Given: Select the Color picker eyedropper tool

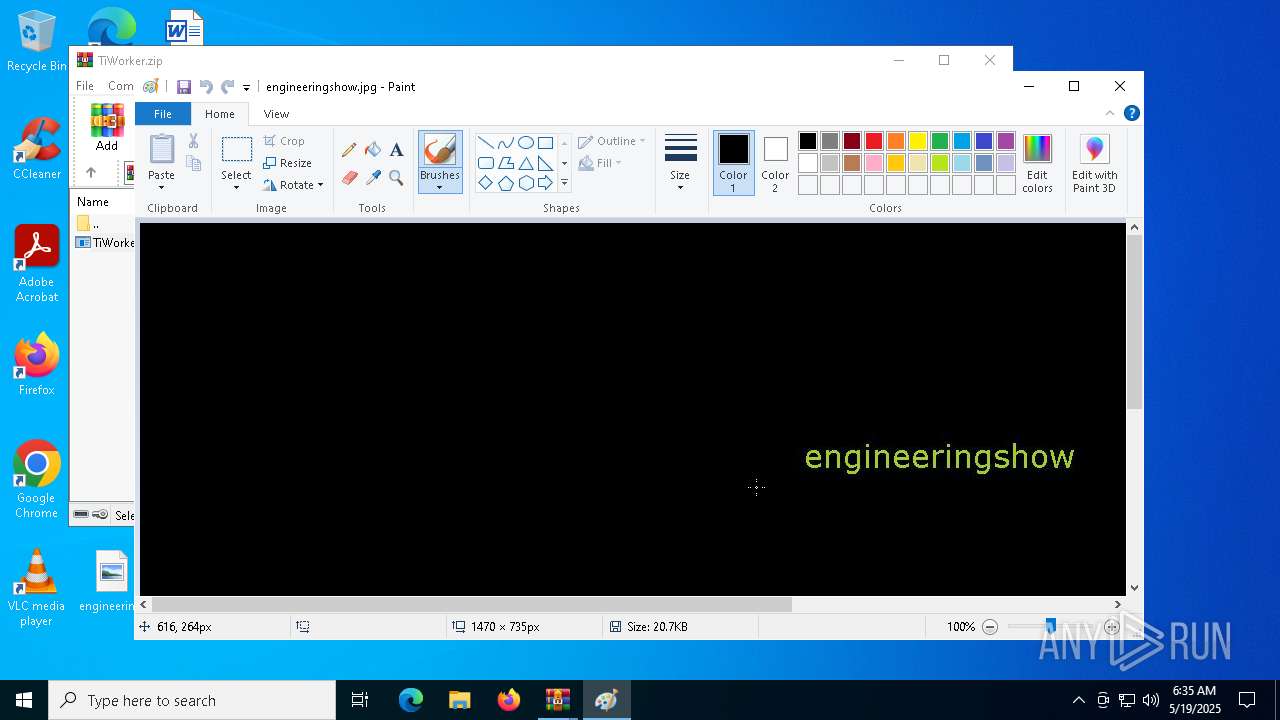Looking at the screenshot, I should click(x=373, y=178).
